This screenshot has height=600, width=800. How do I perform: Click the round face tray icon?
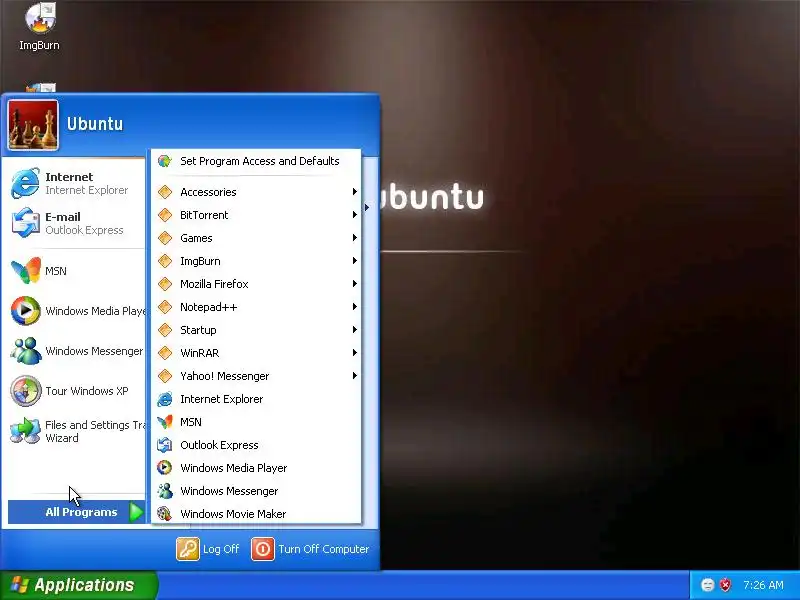pyautogui.click(x=707, y=585)
